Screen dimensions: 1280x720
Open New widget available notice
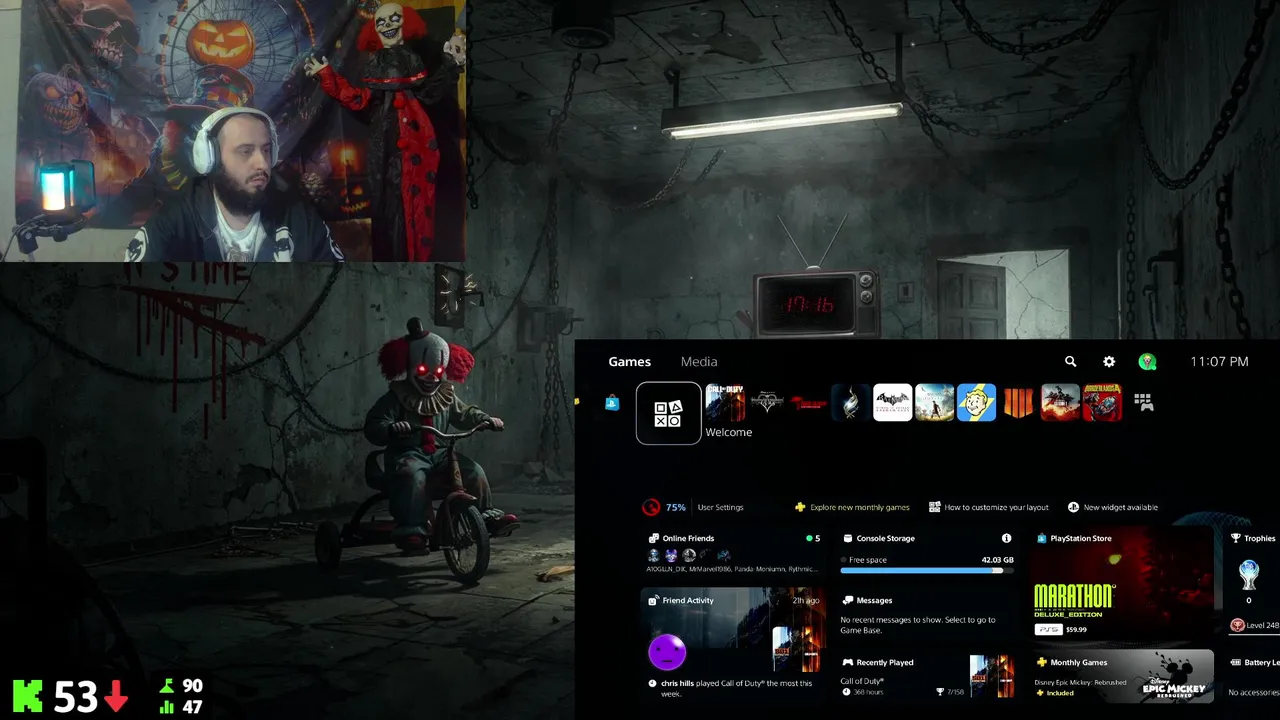click(x=1113, y=507)
